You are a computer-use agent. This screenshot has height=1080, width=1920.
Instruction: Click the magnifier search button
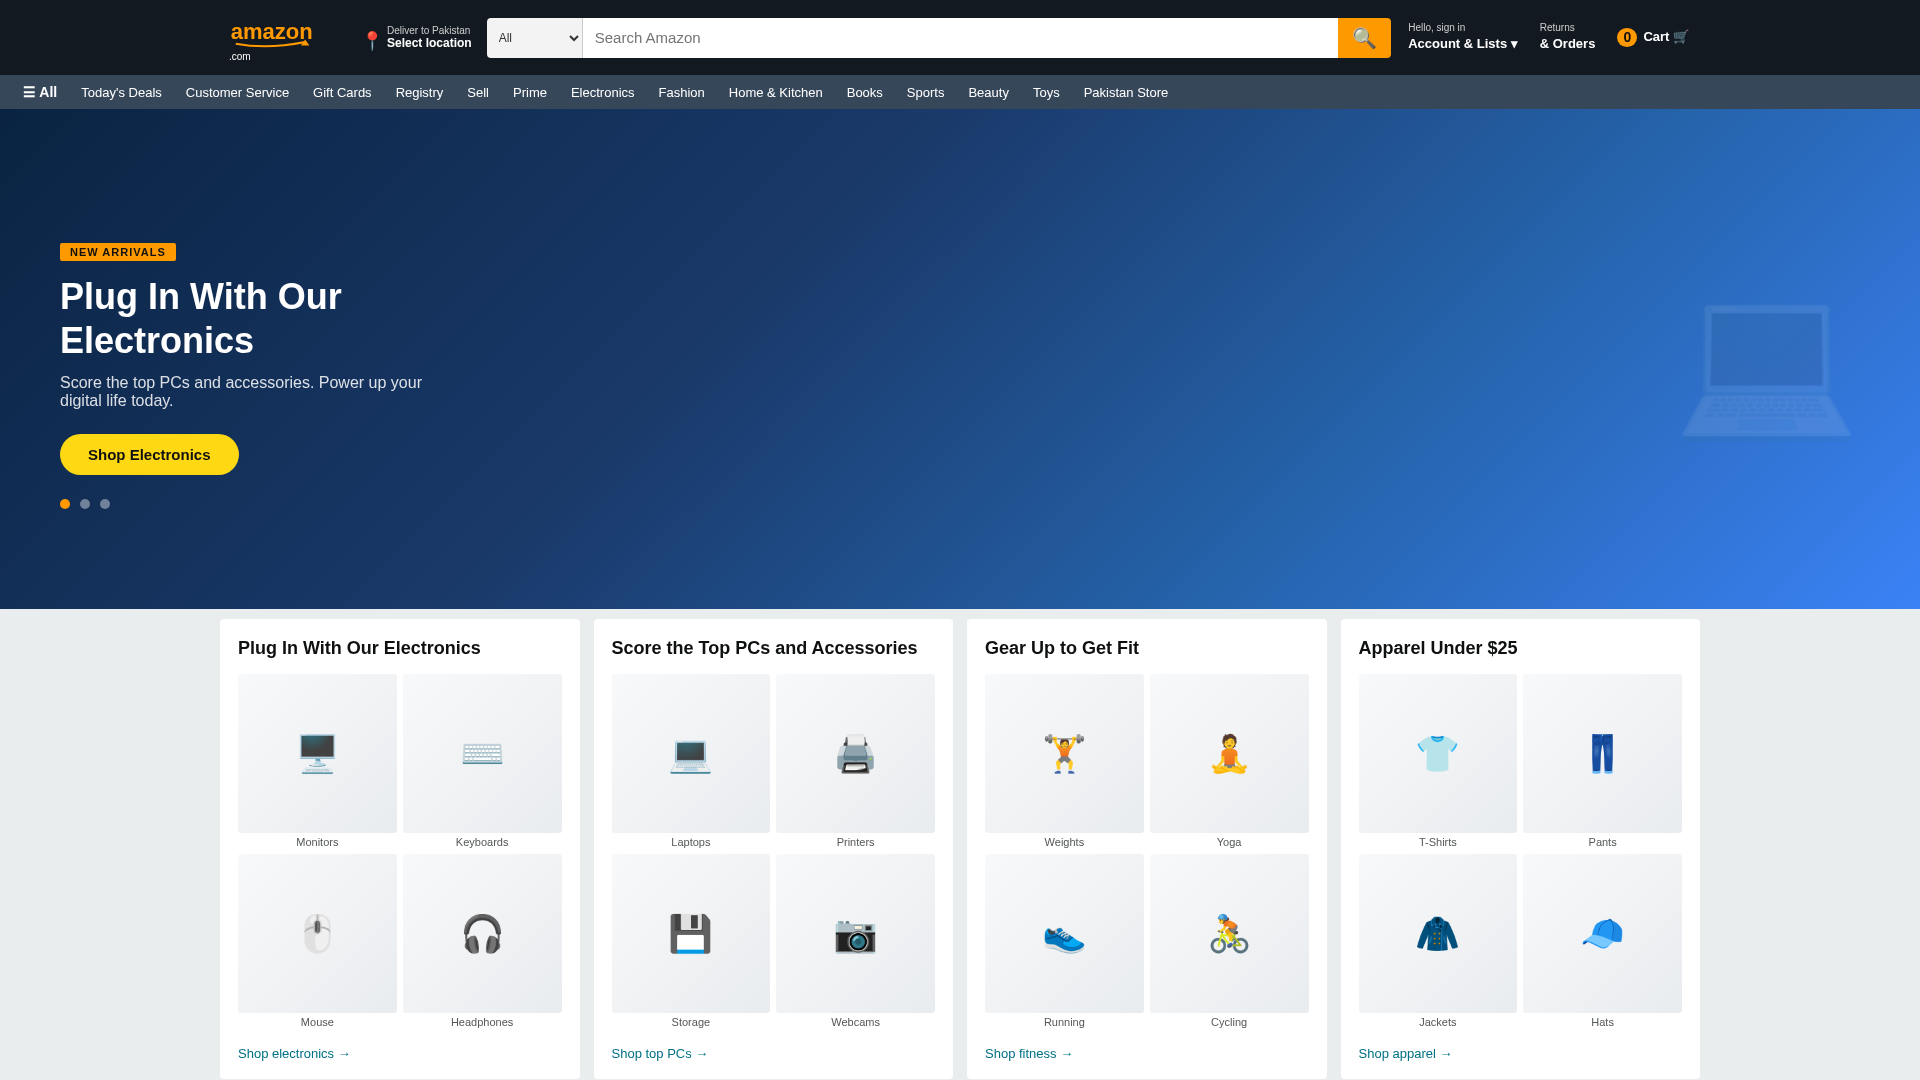pyautogui.click(x=1364, y=38)
